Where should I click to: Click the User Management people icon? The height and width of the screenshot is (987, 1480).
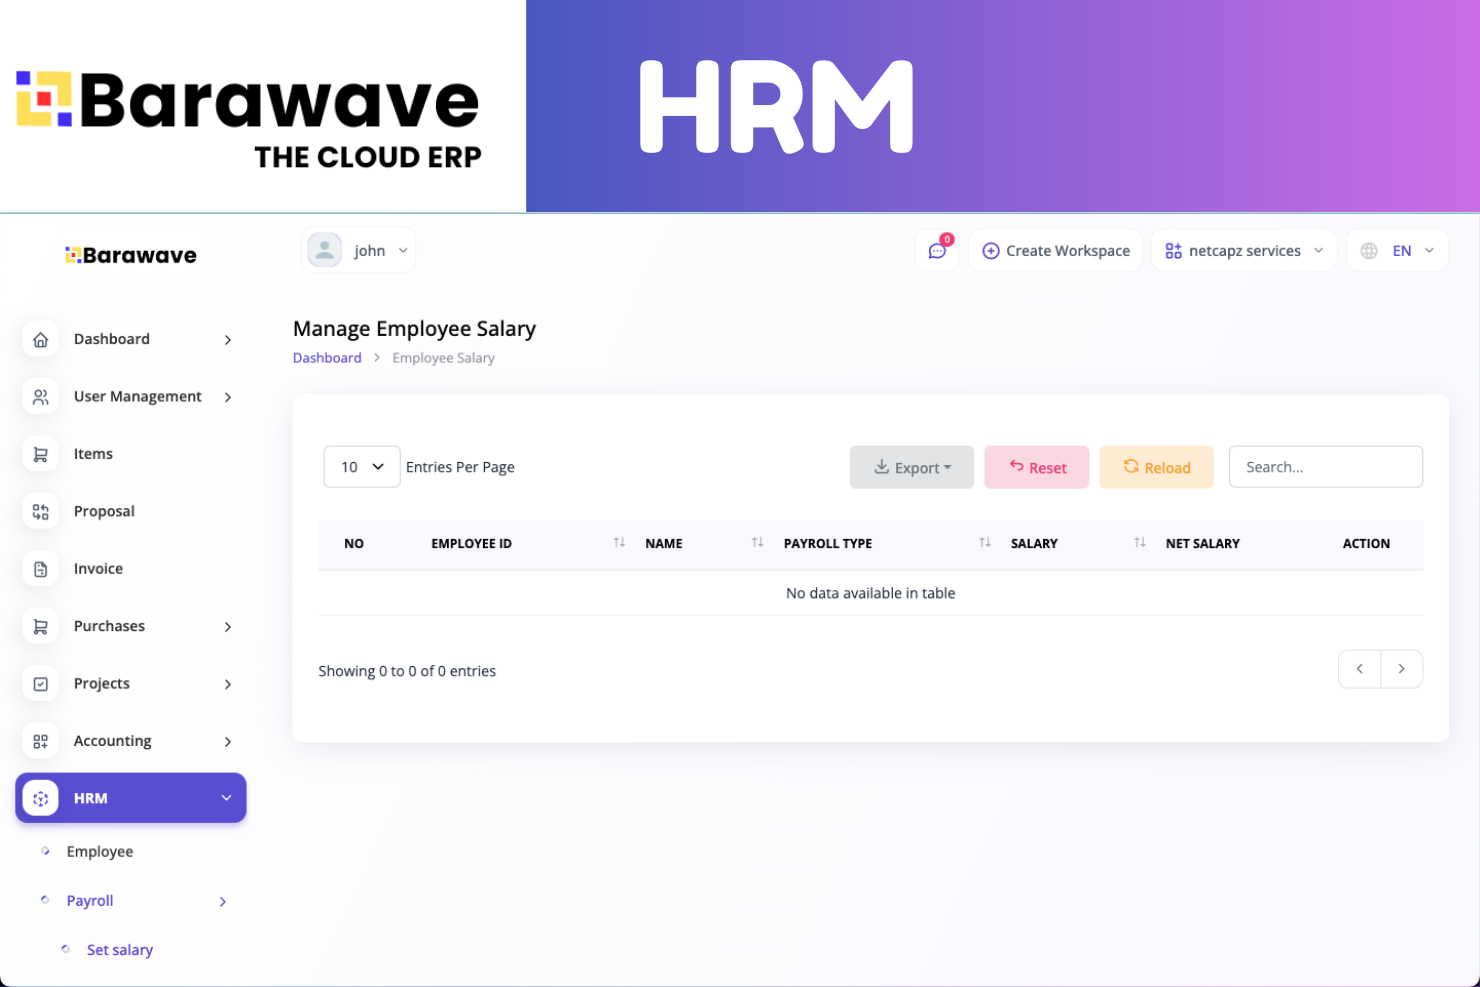click(40, 397)
